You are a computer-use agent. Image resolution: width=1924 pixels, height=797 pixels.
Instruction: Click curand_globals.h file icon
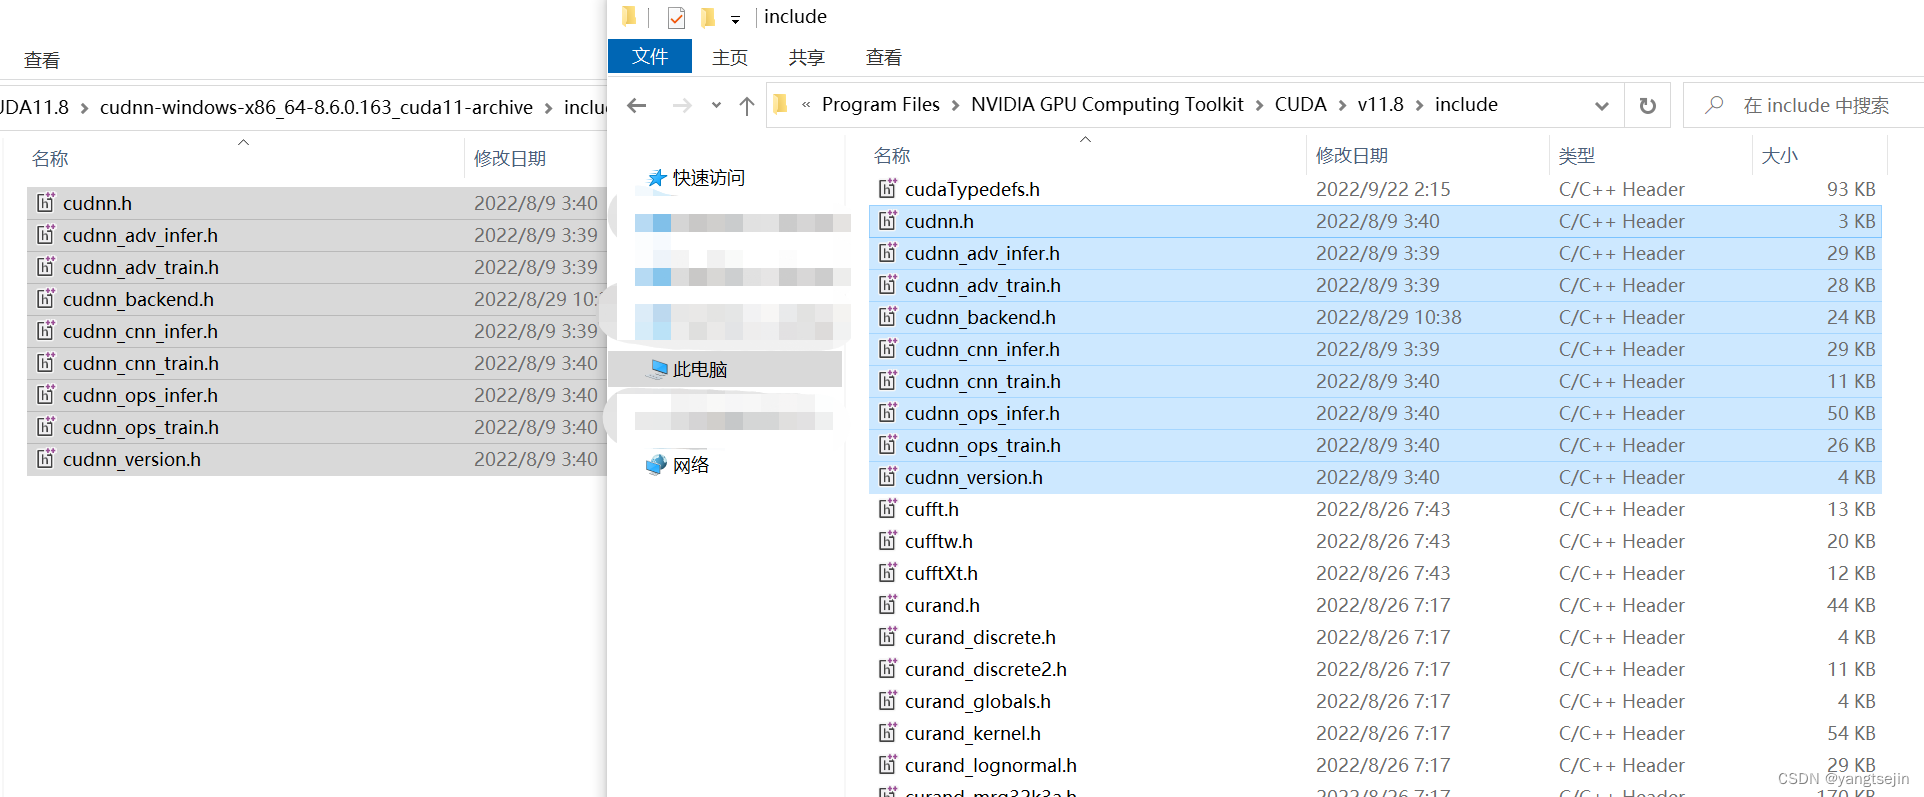pos(887,700)
